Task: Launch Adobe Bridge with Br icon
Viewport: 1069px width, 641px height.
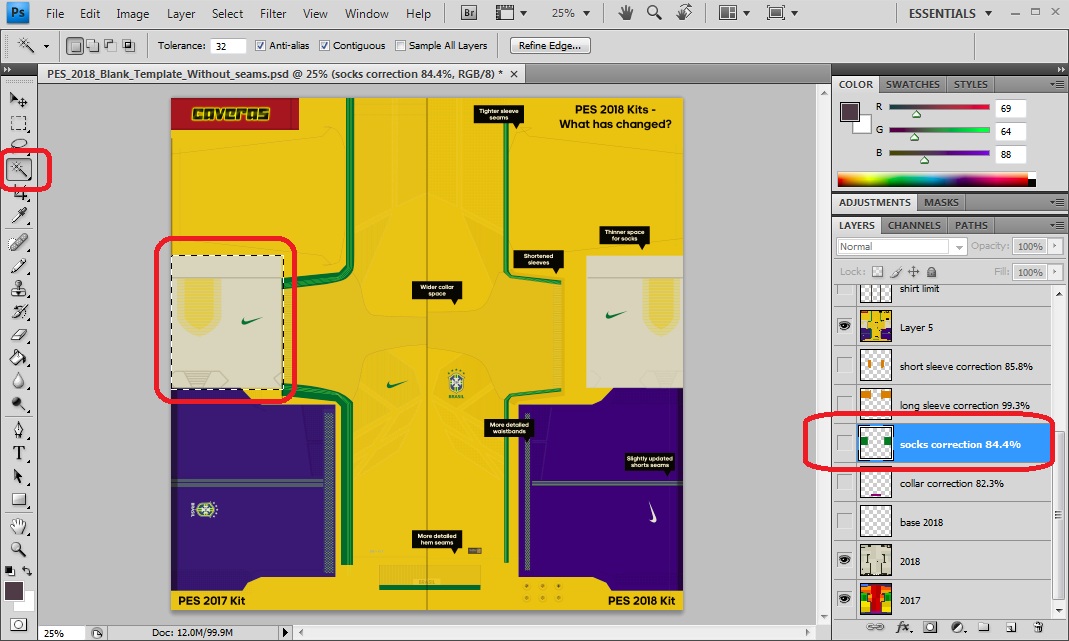Action: [468, 13]
